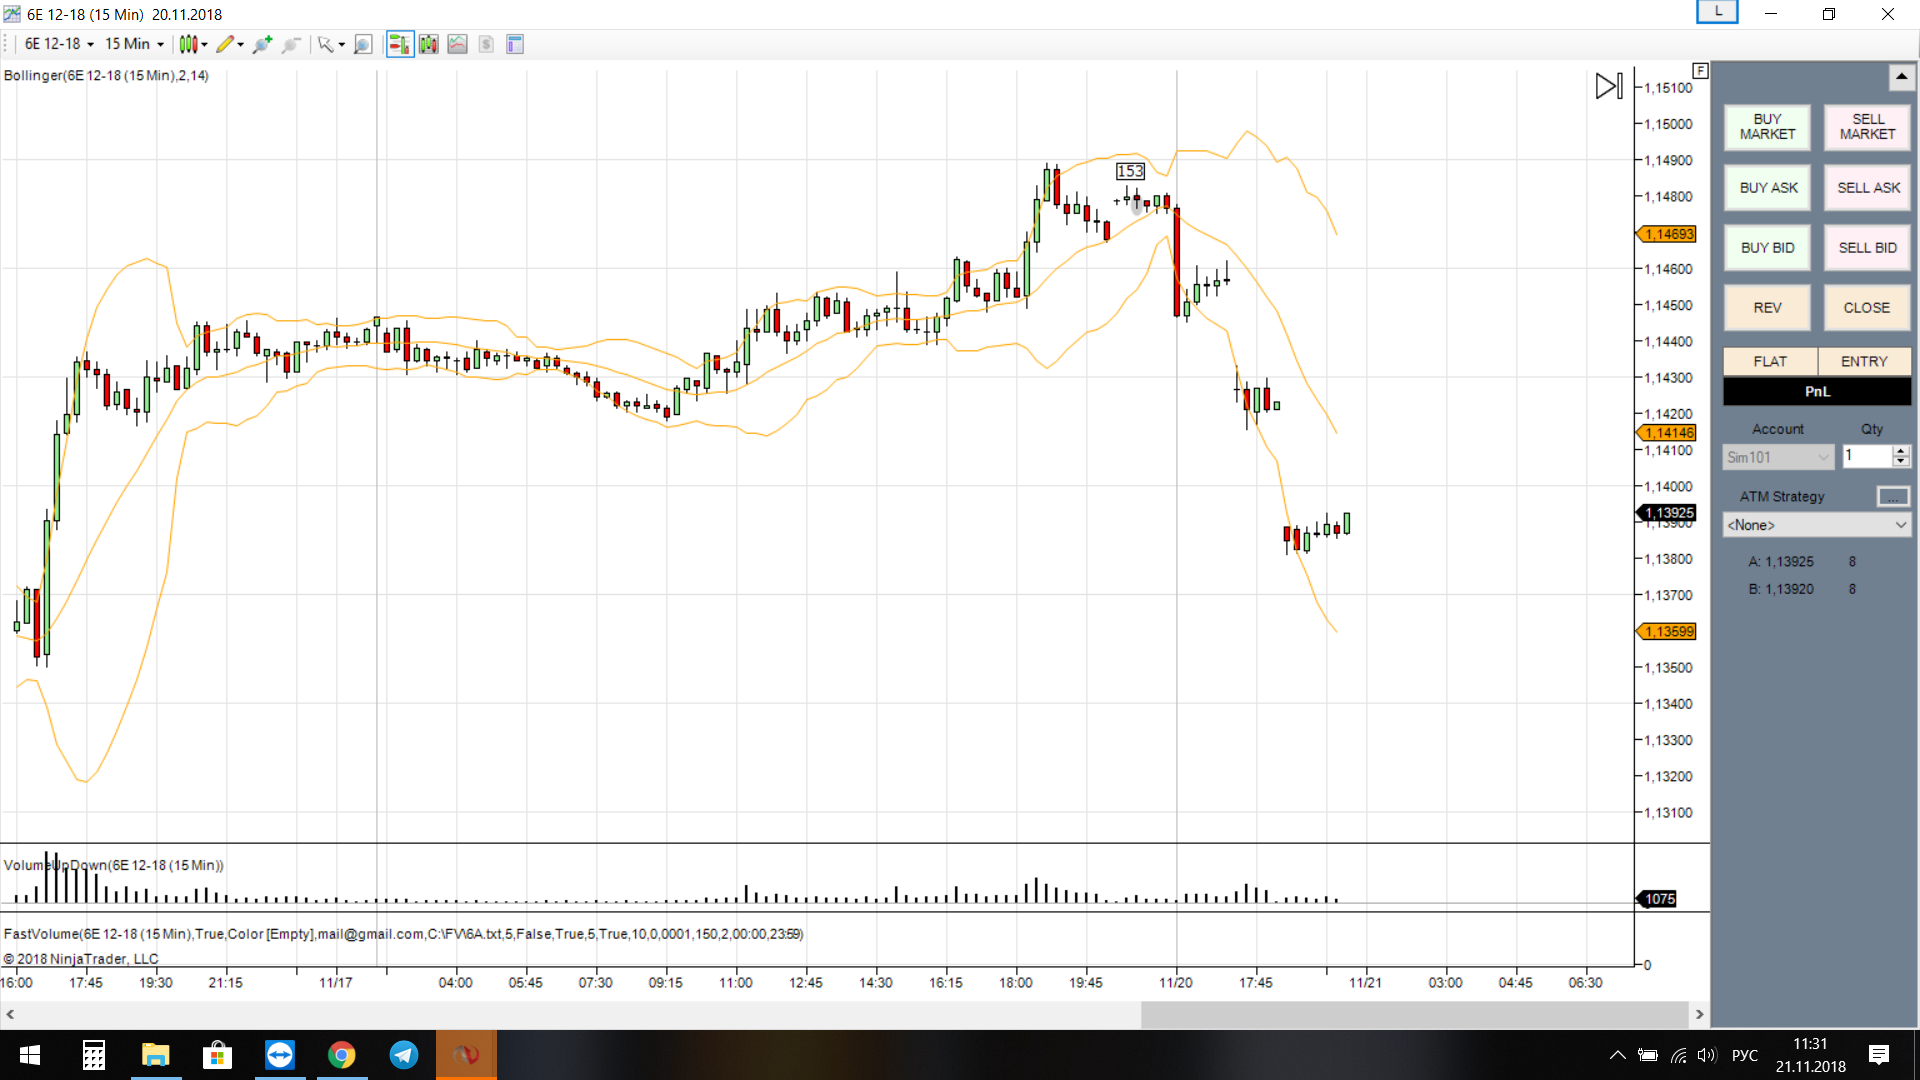The height and width of the screenshot is (1080, 1920).
Task: Click the zoom in magnifier icon
Action: (x=262, y=44)
